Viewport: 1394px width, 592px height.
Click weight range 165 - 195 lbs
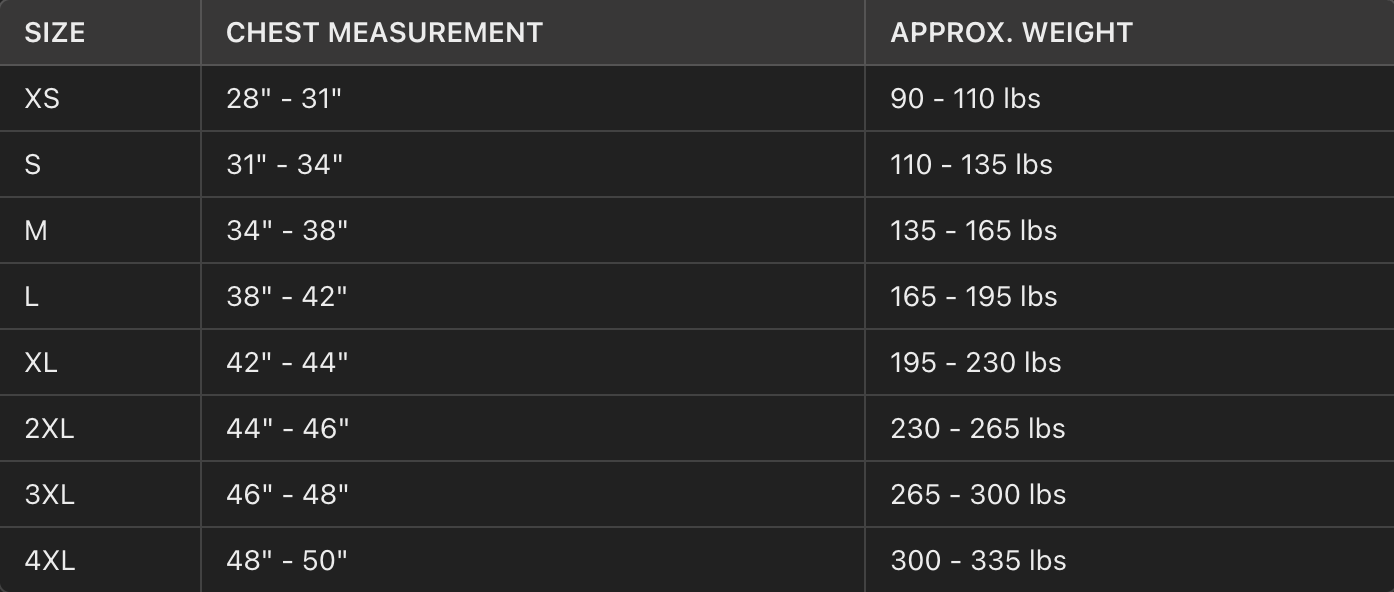973,297
